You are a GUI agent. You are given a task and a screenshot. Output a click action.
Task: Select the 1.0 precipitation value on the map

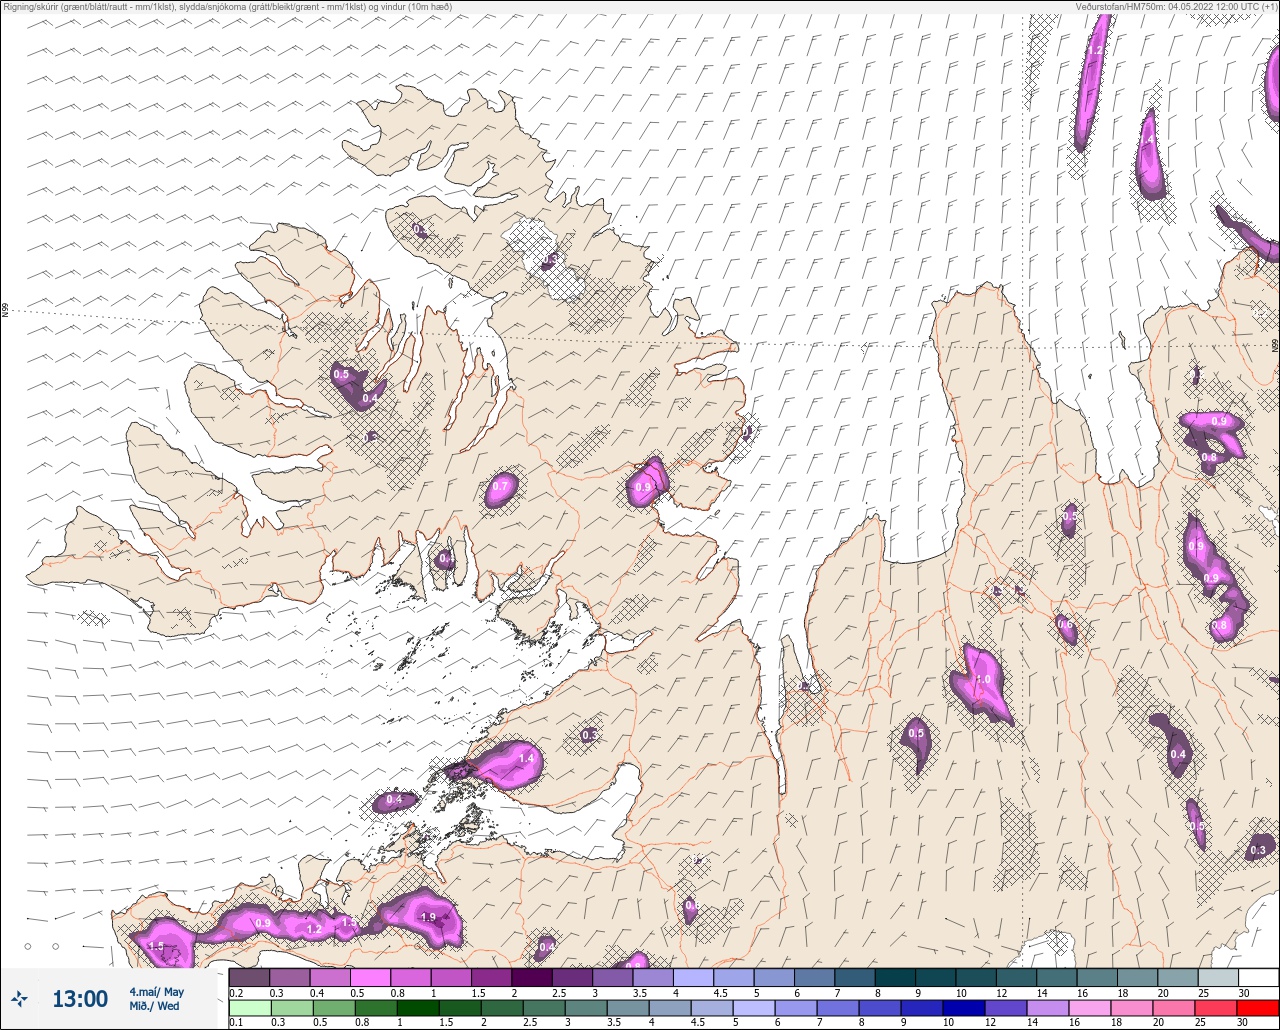click(x=983, y=679)
